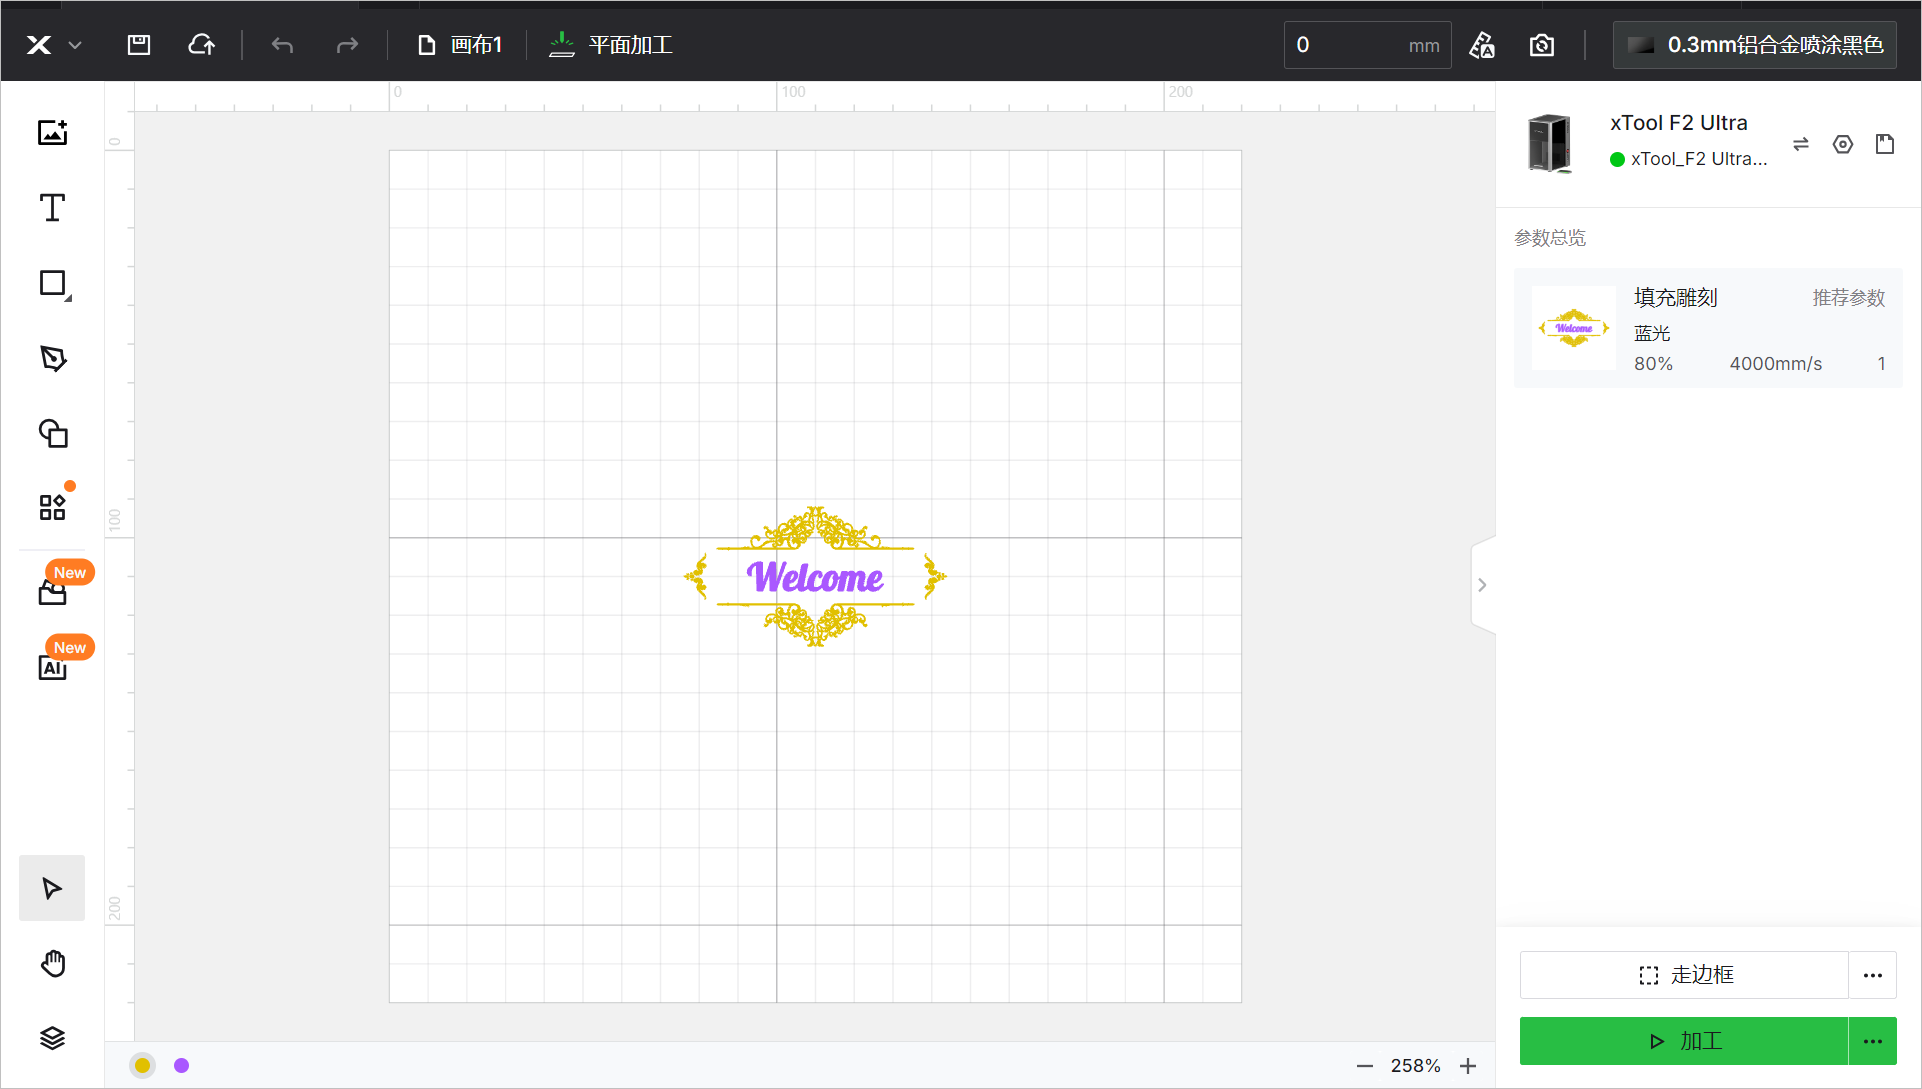1922x1089 pixels.
Task: Open more options beside 走边框
Action: 1873,975
